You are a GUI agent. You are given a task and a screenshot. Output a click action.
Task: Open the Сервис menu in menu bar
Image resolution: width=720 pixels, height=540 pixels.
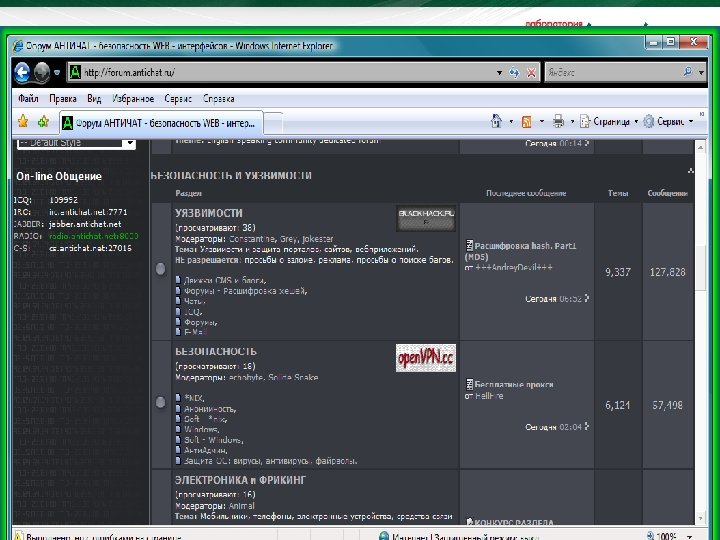point(178,98)
